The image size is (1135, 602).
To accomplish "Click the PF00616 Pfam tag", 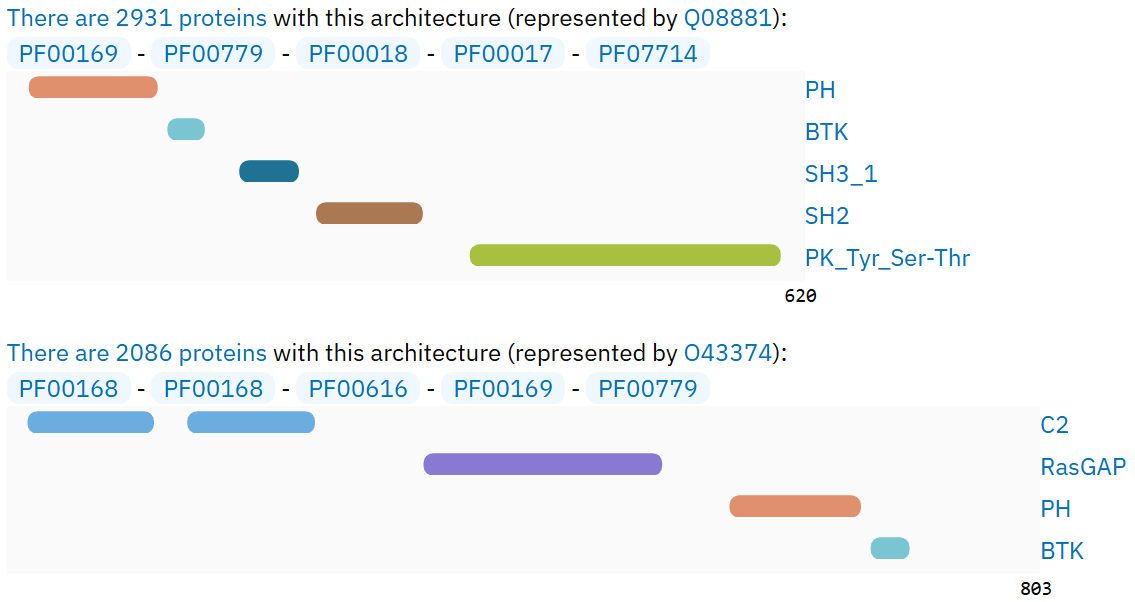I will [358, 389].
